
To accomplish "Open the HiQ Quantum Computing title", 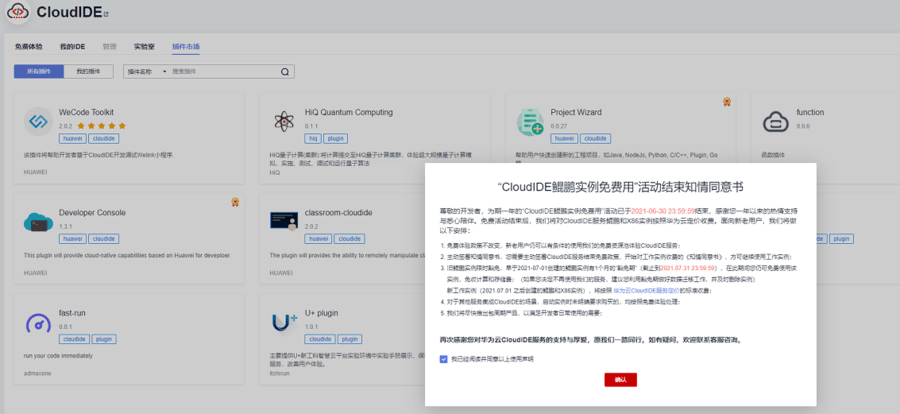I will (349, 113).
